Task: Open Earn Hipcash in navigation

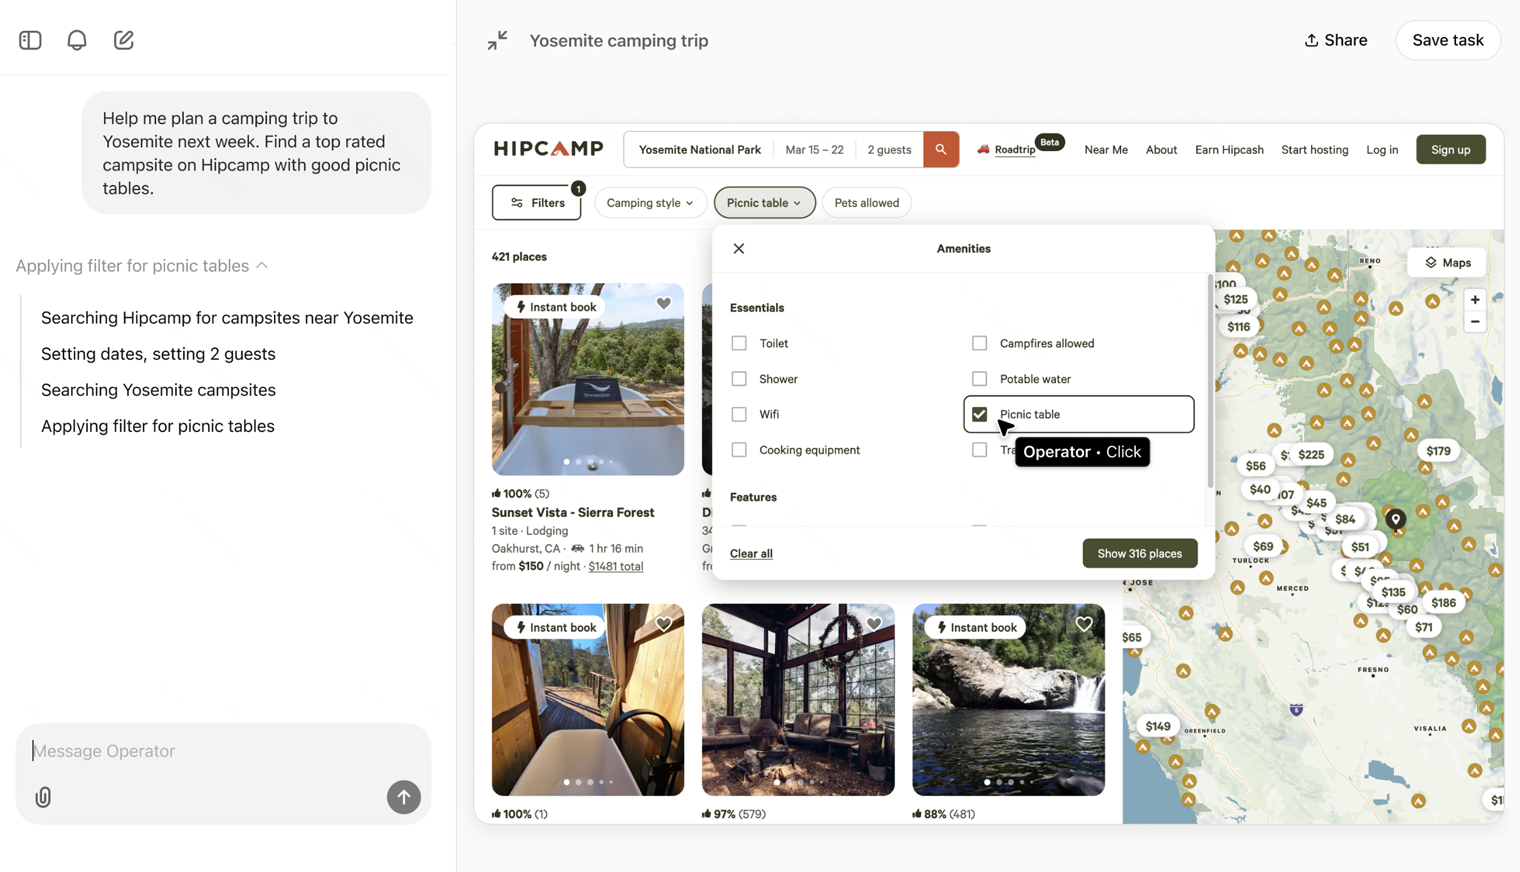Action: pyautogui.click(x=1229, y=150)
